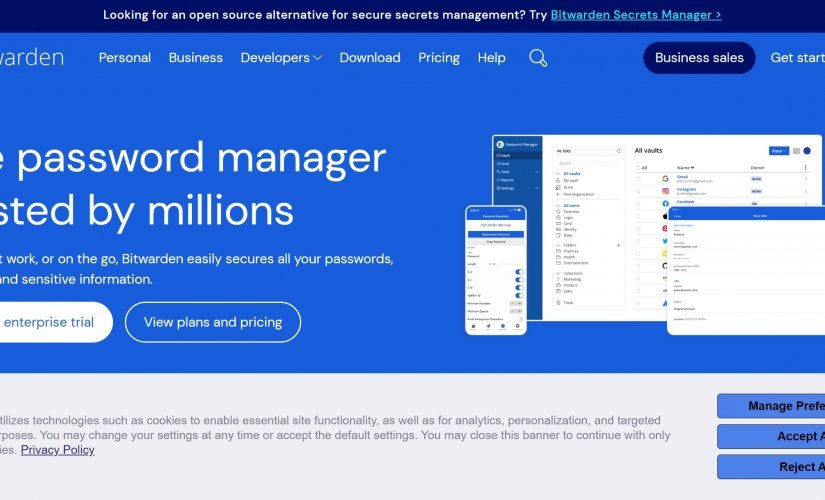Open the Personal navigation item
825x500 pixels.
click(x=125, y=58)
